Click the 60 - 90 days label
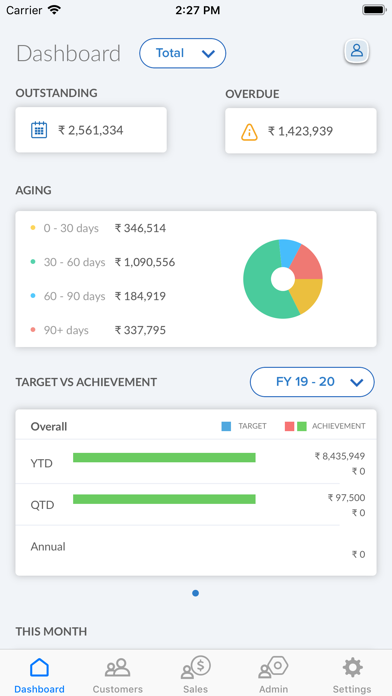The height and width of the screenshot is (696, 392). pos(74,296)
